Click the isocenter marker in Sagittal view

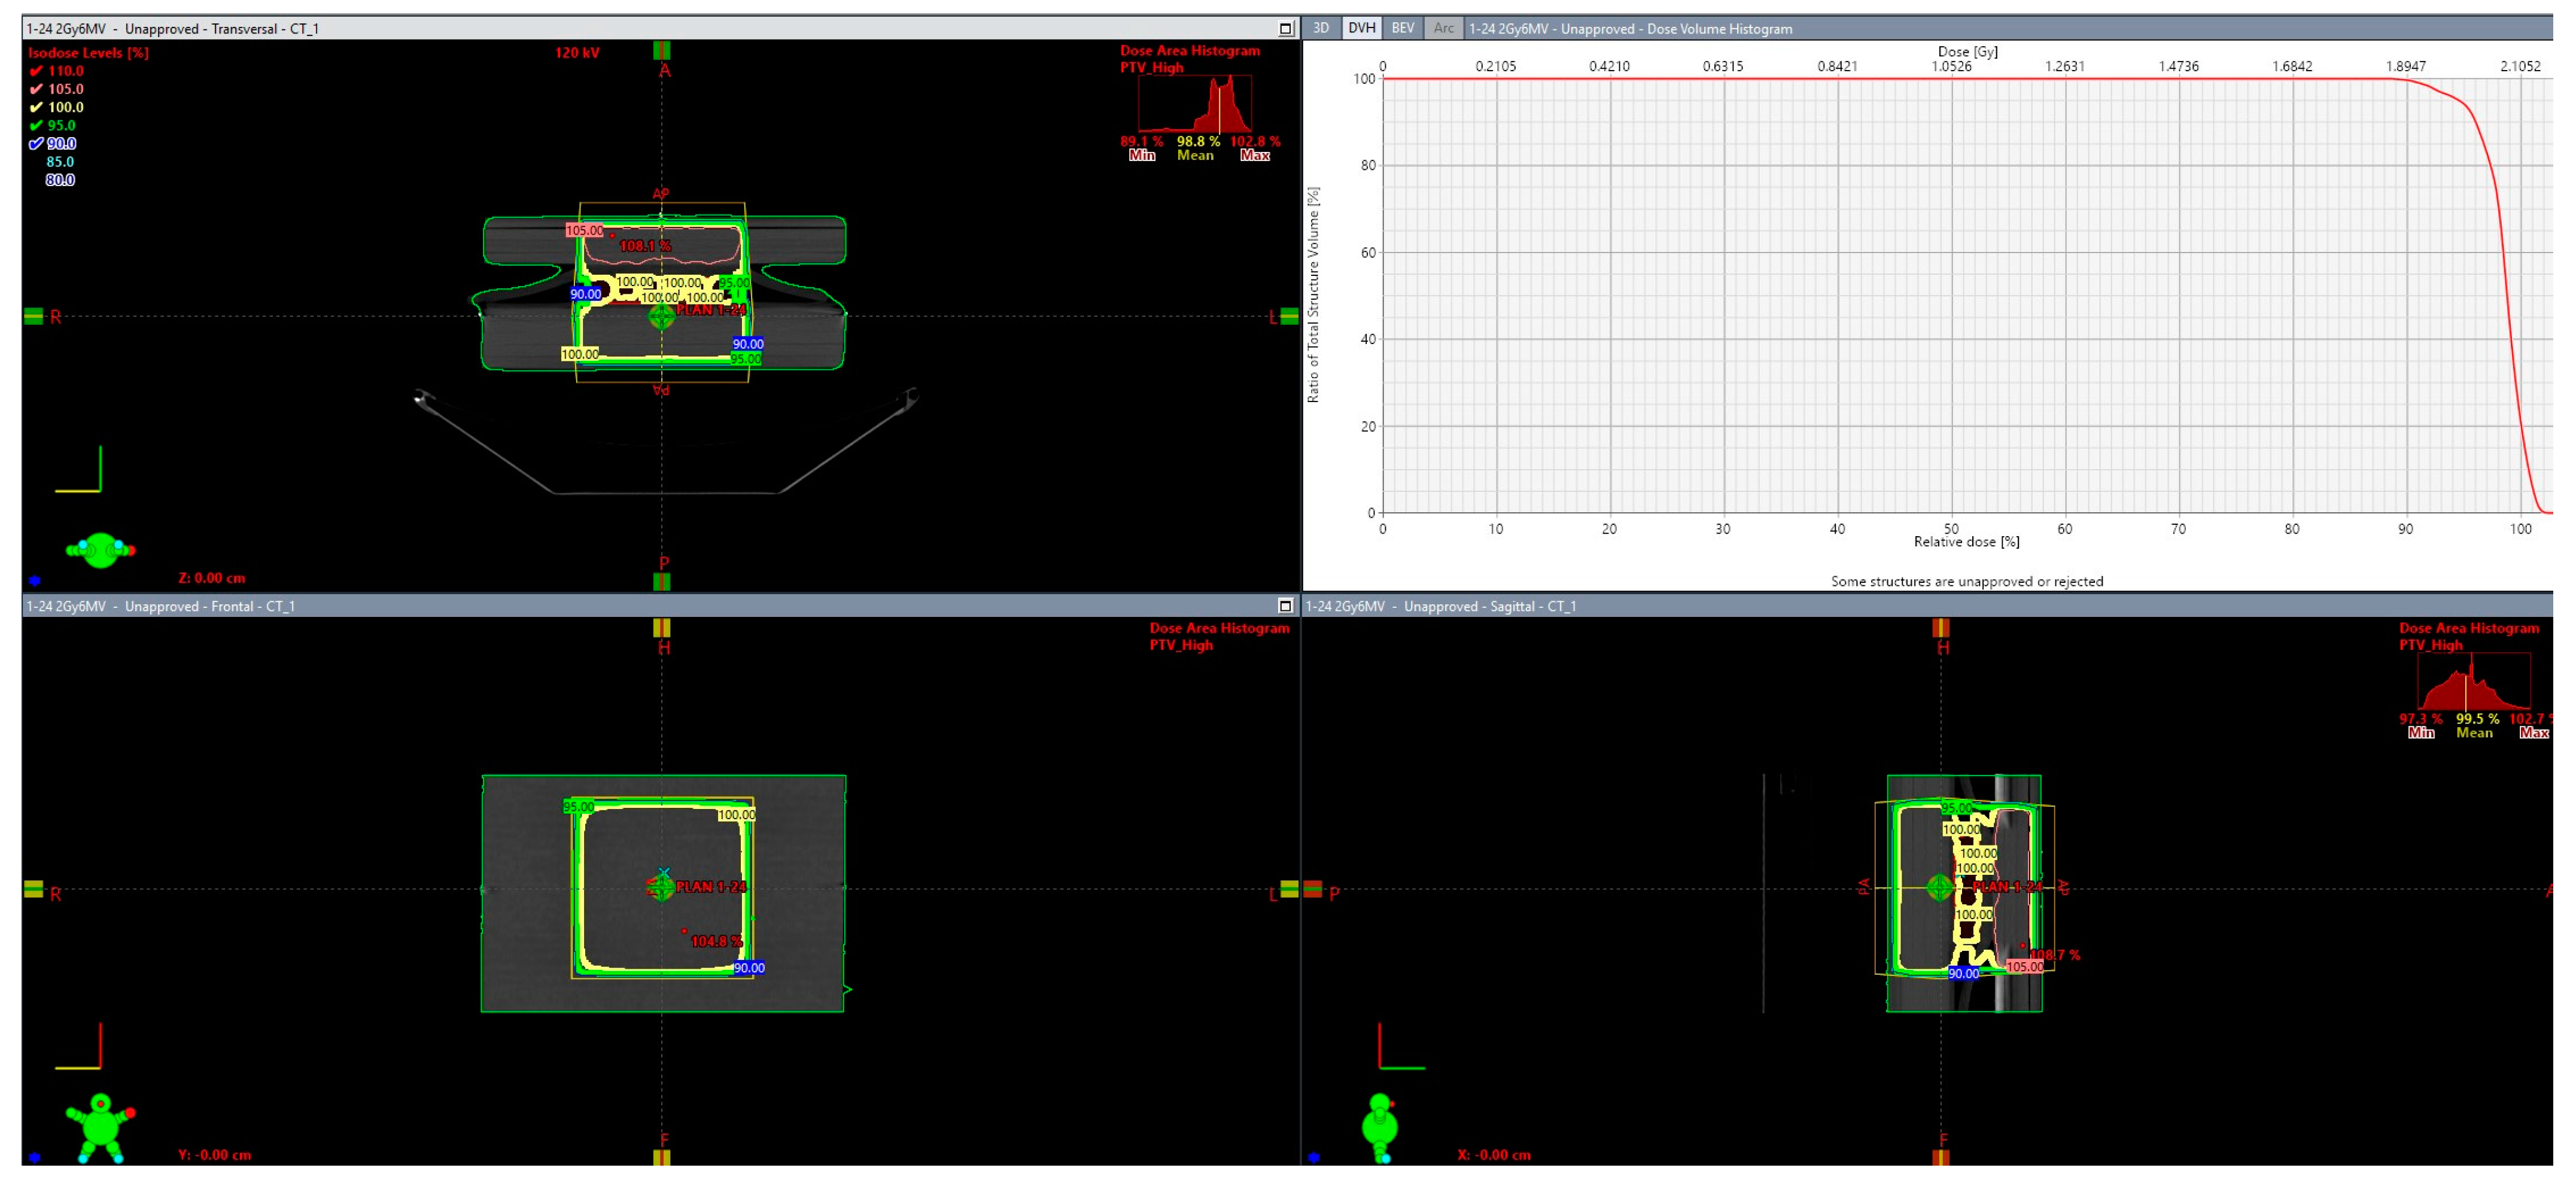click(x=1939, y=887)
